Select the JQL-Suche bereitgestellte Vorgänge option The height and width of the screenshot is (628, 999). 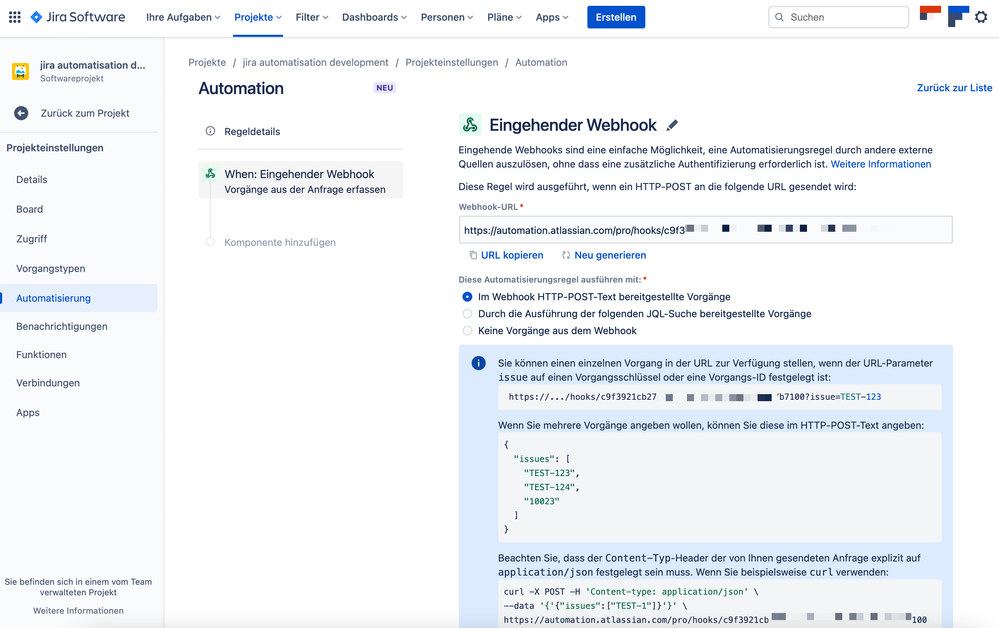(467, 313)
